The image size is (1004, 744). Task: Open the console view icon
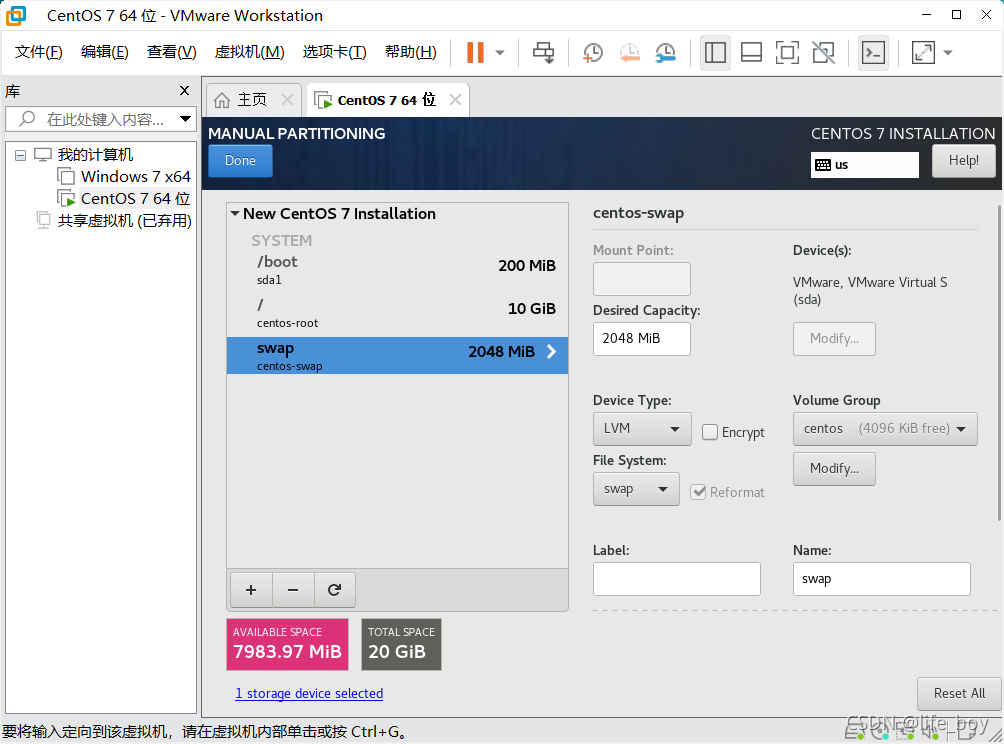click(873, 53)
